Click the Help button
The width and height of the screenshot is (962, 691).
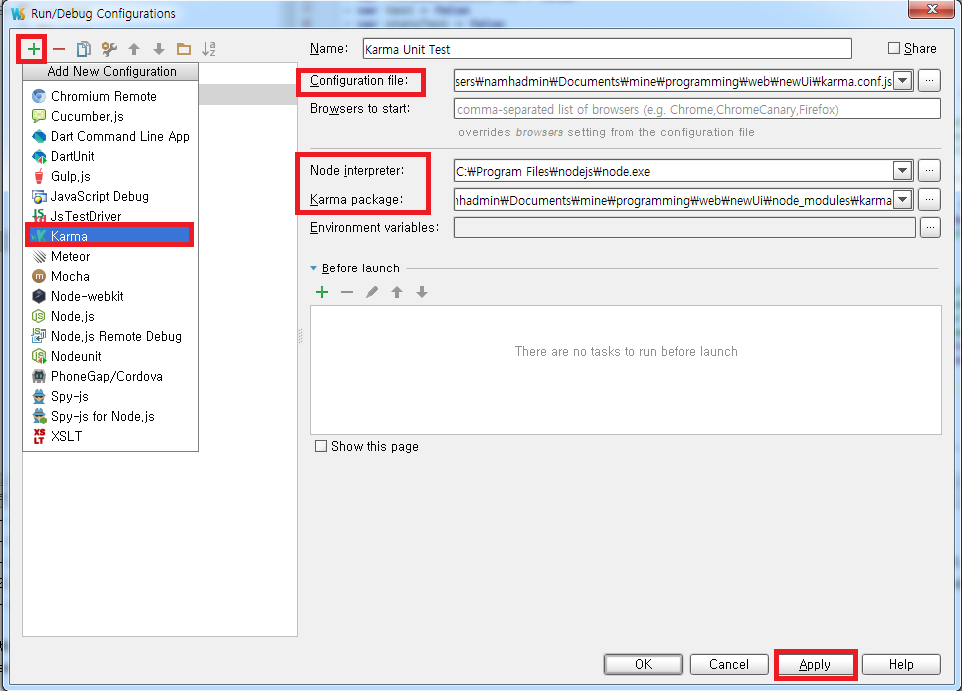coord(901,664)
